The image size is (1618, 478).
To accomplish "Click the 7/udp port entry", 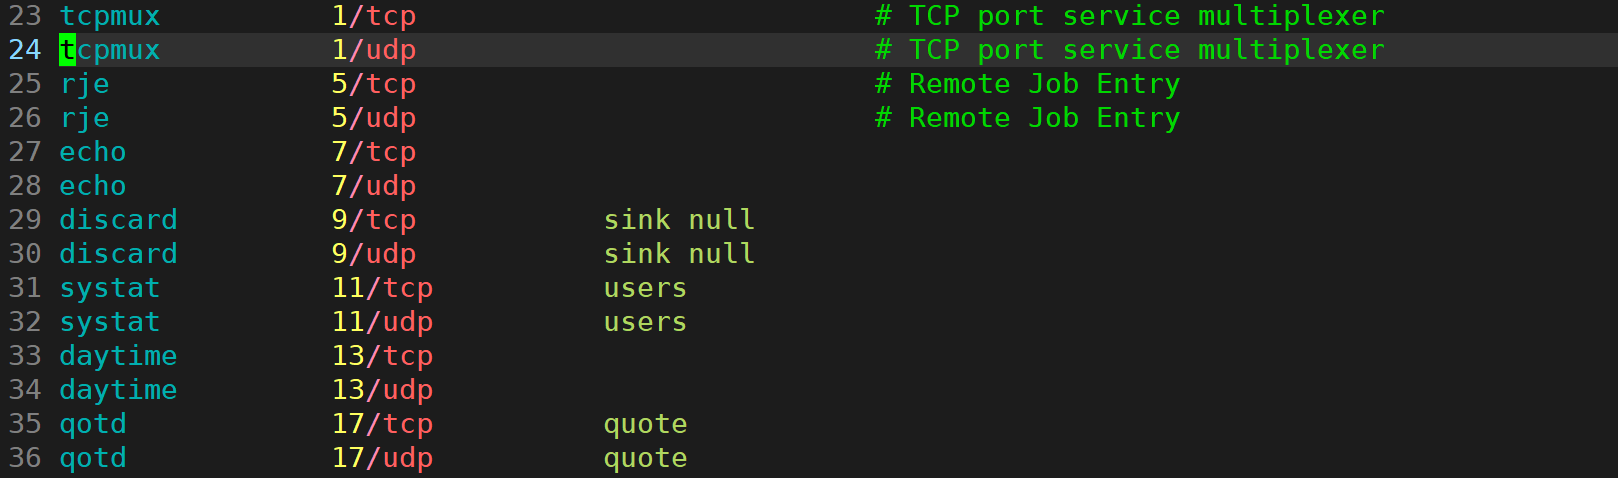I will coord(374,186).
